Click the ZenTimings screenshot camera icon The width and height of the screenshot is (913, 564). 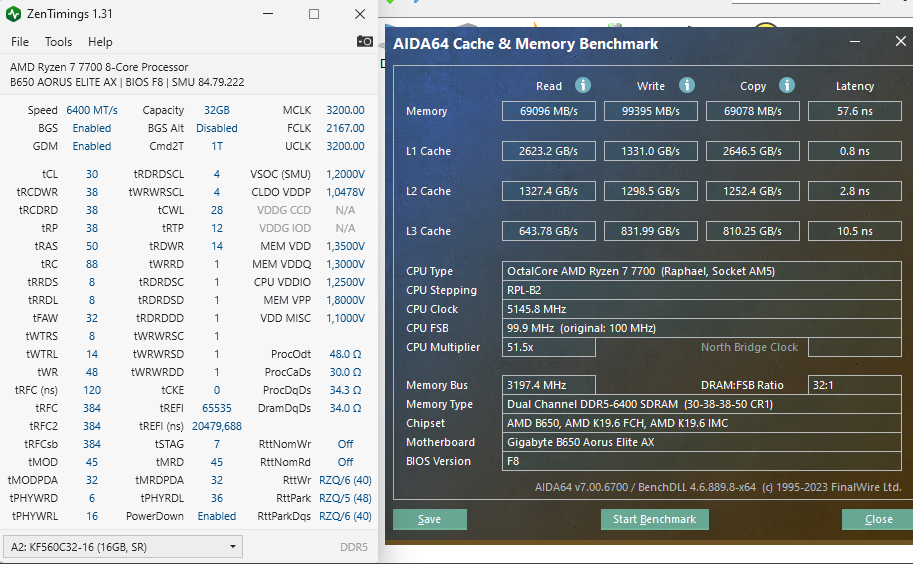pyautogui.click(x=365, y=41)
